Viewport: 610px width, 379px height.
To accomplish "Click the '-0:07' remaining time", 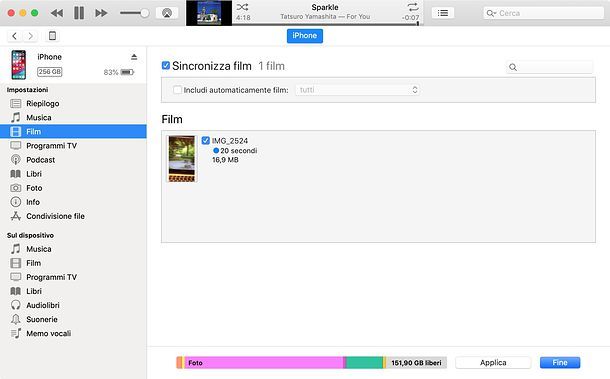I will pyautogui.click(x=410, y=18).
